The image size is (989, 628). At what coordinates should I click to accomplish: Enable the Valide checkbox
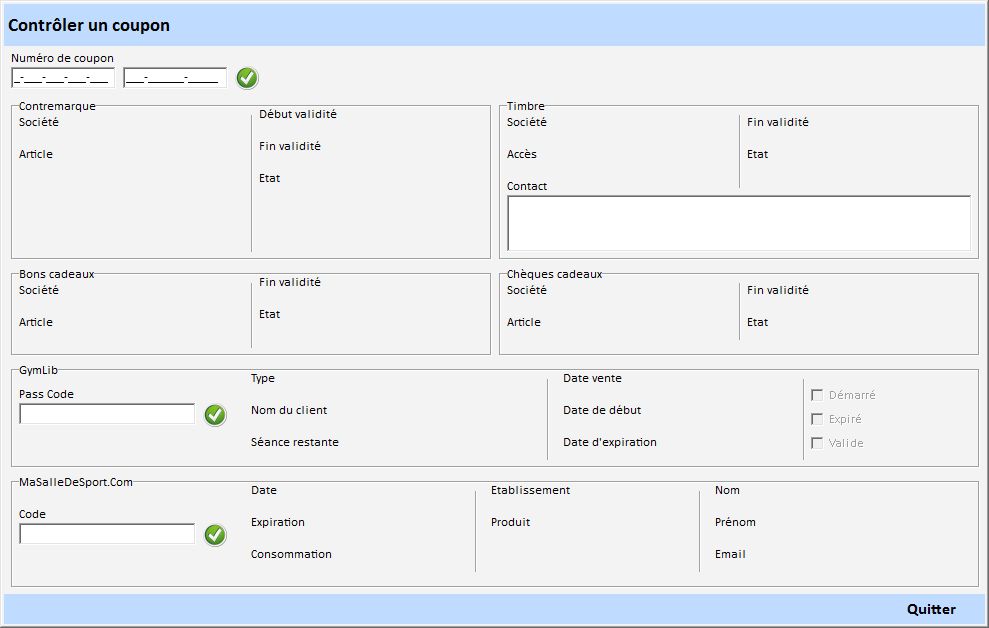[x=817, y=443]
